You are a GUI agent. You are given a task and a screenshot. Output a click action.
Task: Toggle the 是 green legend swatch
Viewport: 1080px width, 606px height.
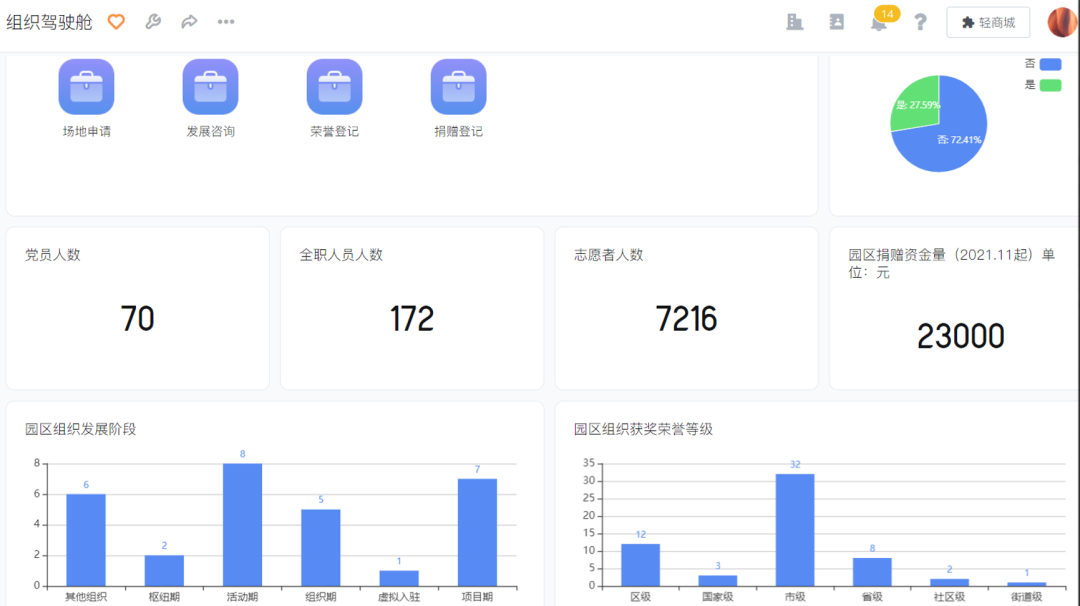pyautogui.click(x=1050, y=85)
